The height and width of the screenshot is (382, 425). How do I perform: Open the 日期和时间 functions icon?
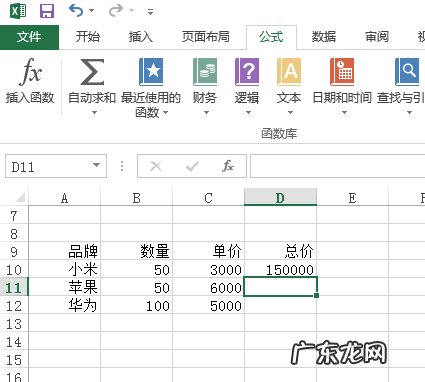tap(342, 71)
